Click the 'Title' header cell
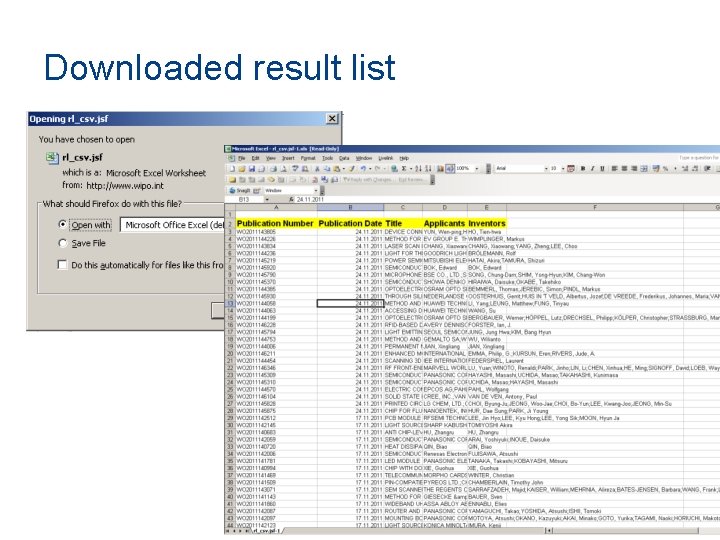This screenshot has width=720, height=540. coord(403,223)
